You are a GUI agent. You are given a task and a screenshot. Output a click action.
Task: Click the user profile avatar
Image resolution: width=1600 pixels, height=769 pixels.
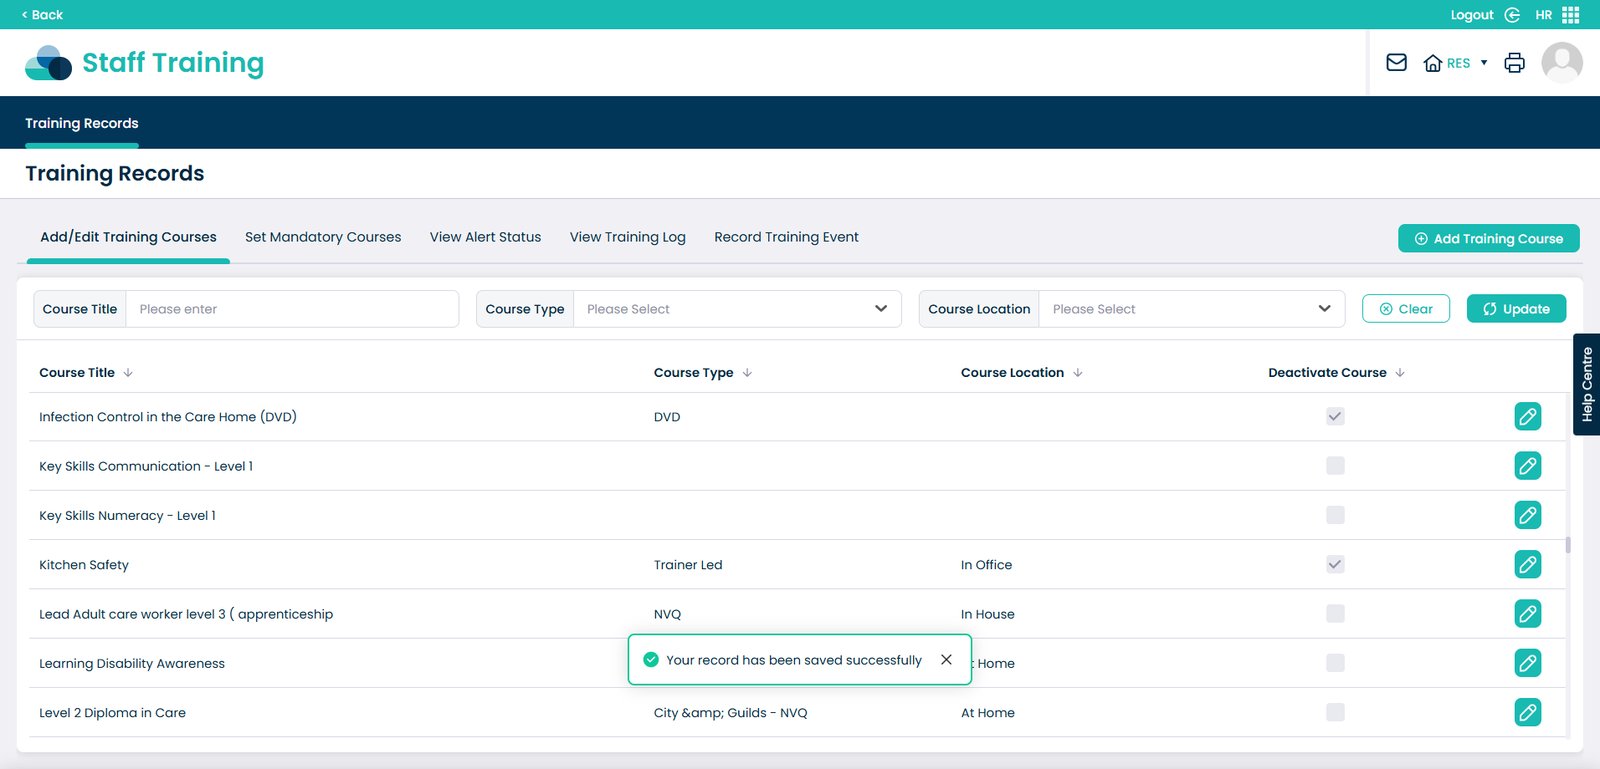point(1561,63)
